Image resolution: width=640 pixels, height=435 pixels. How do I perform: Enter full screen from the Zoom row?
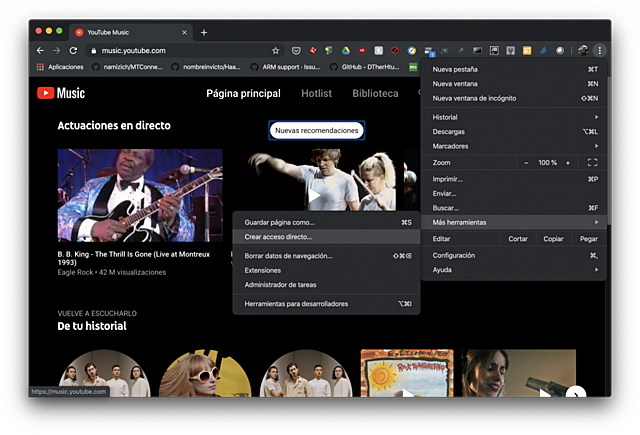click(592, 162)
